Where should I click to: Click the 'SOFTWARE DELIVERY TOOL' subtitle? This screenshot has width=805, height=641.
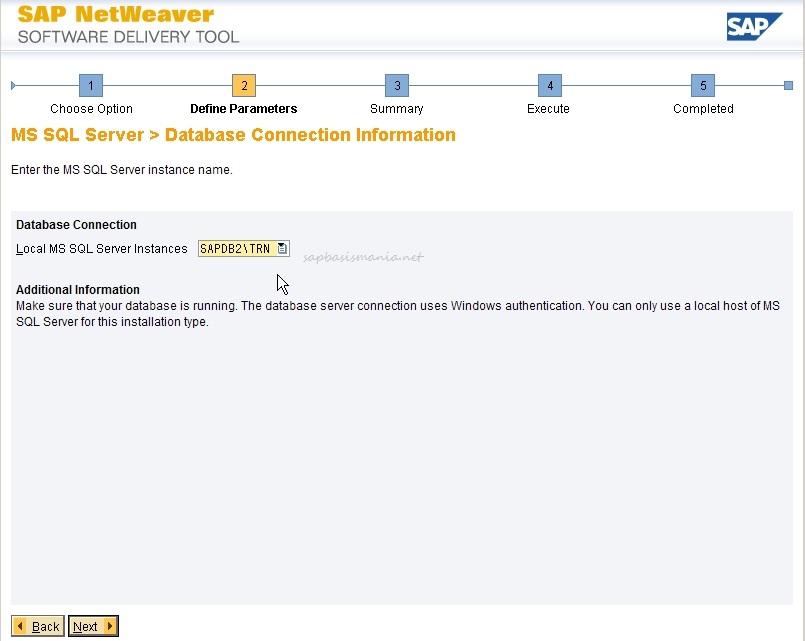128,37
